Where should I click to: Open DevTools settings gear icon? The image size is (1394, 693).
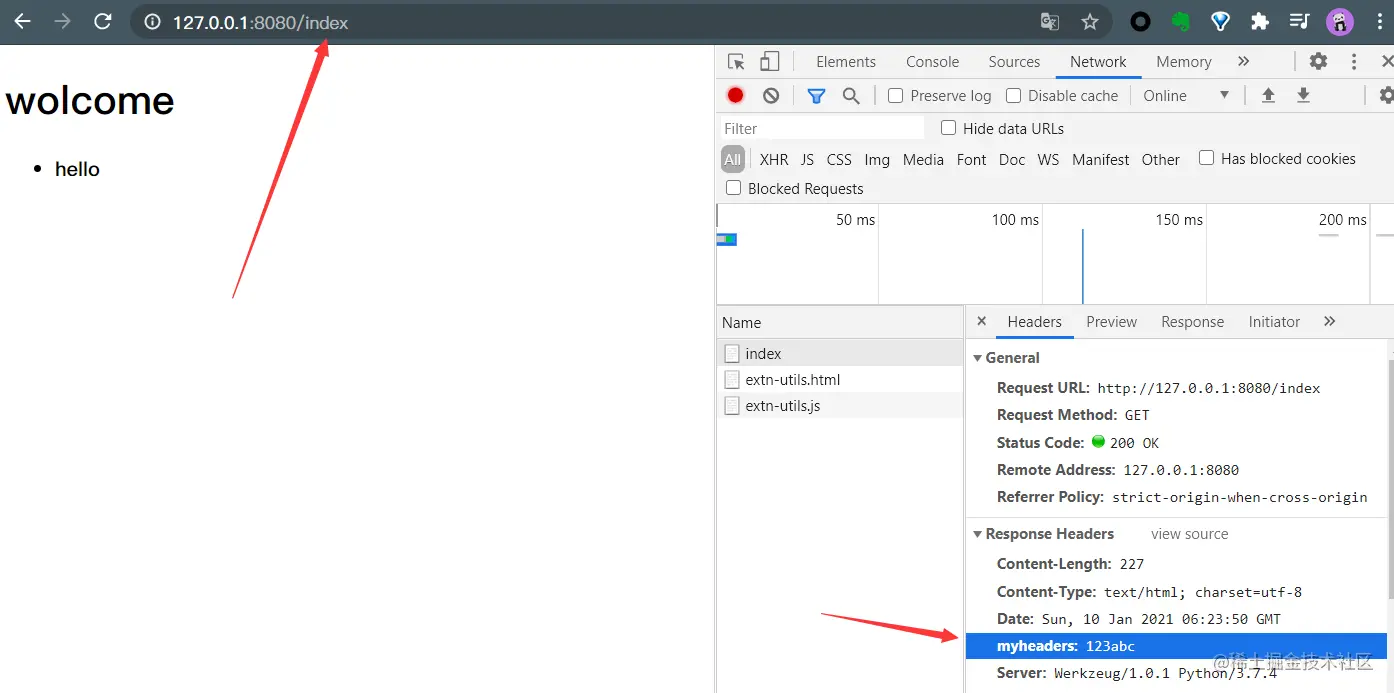coord(1318,62)
